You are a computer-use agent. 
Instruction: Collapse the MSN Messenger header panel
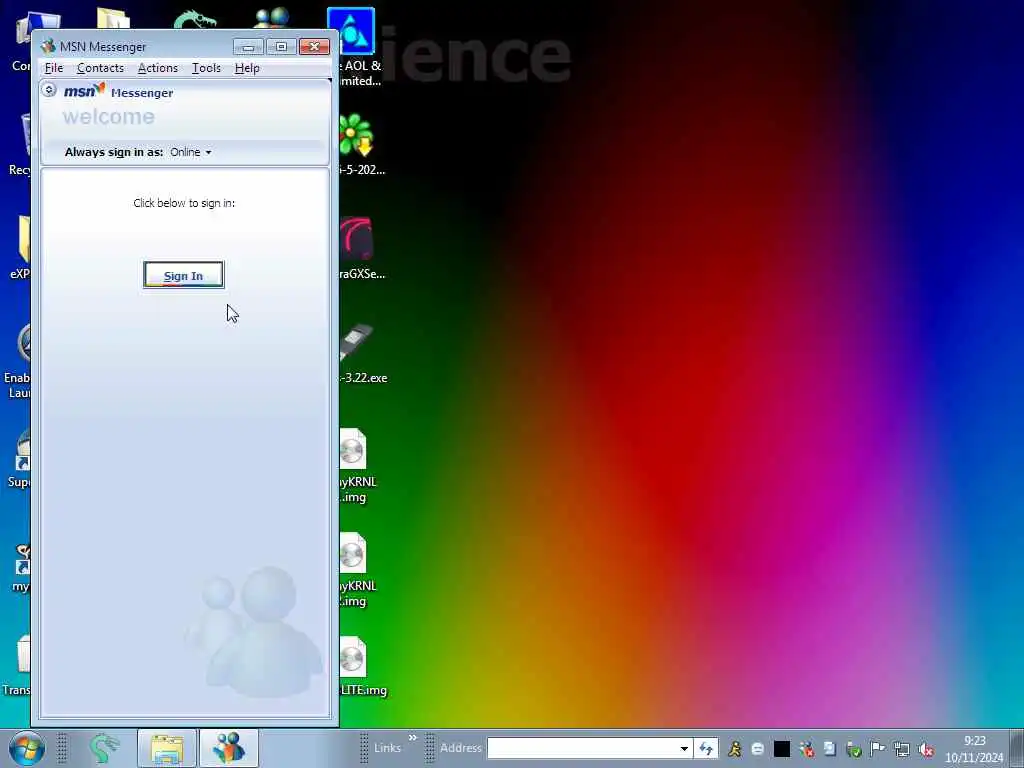[49, 89]
